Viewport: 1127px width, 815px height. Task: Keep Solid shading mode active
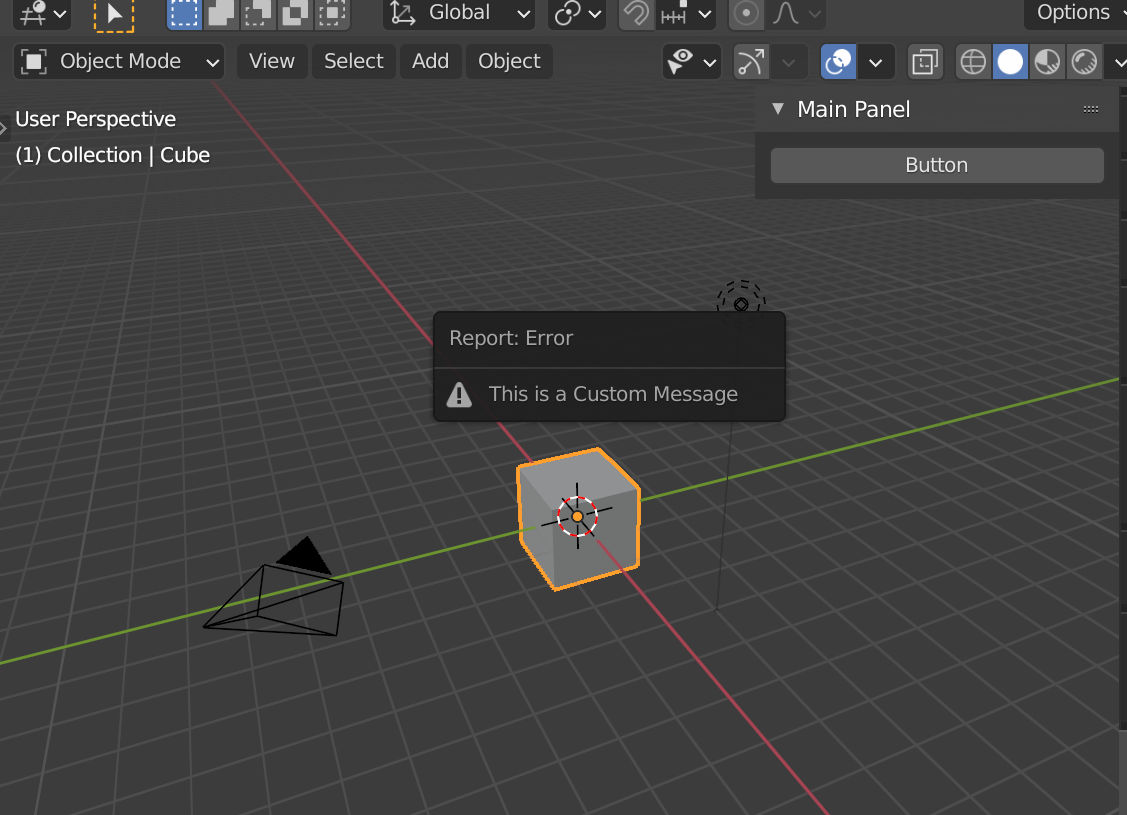1010,61
